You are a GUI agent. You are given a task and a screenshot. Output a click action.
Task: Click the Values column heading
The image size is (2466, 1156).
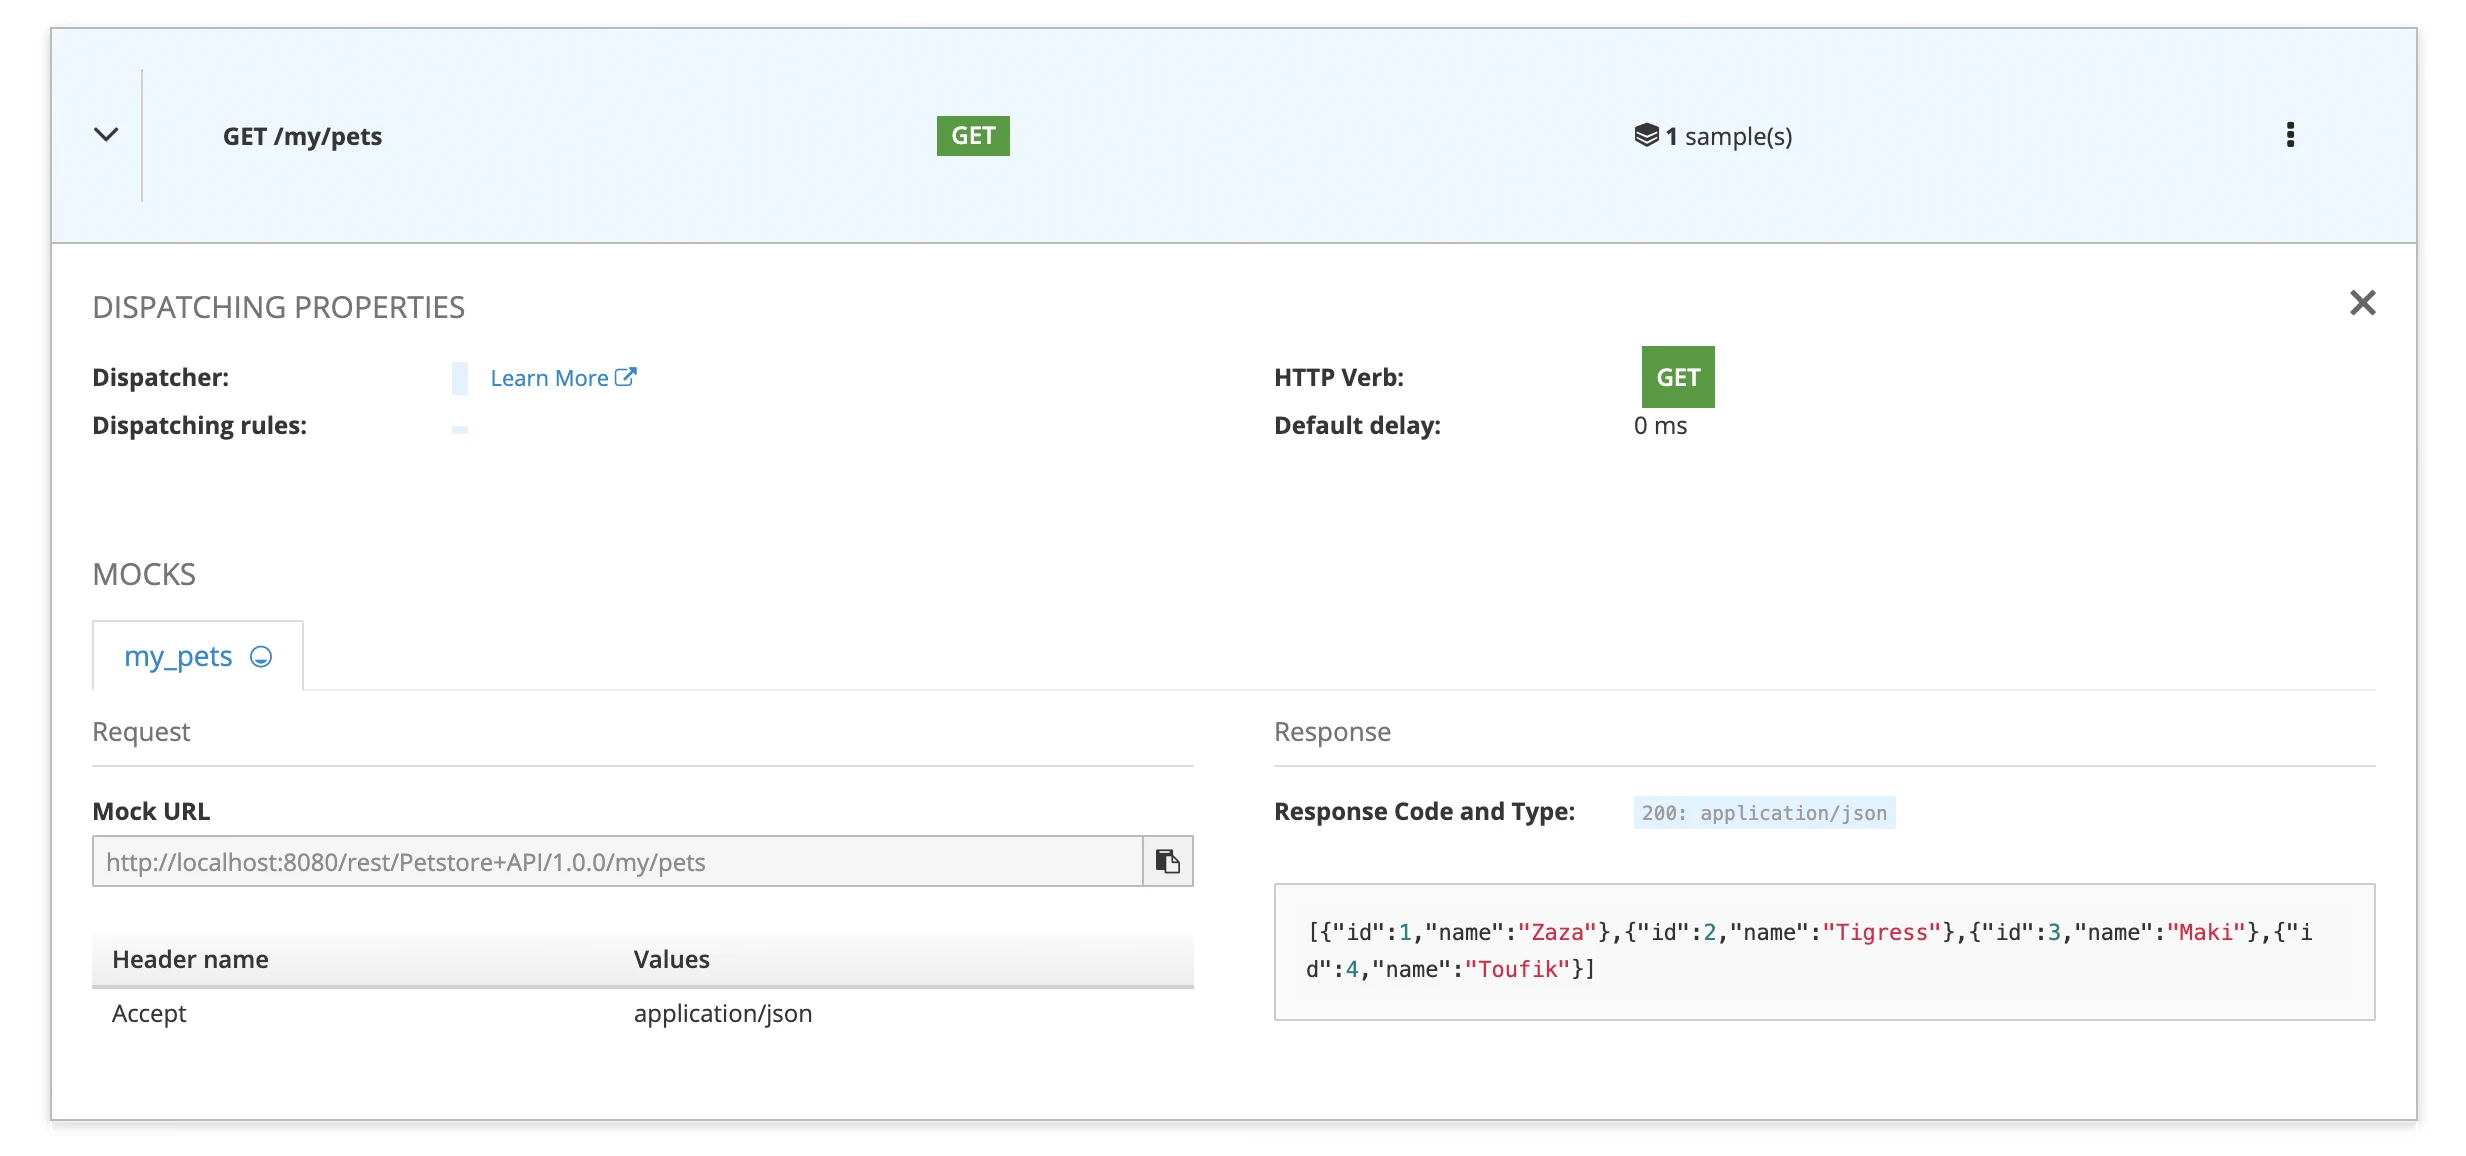[x=671, y=959]
